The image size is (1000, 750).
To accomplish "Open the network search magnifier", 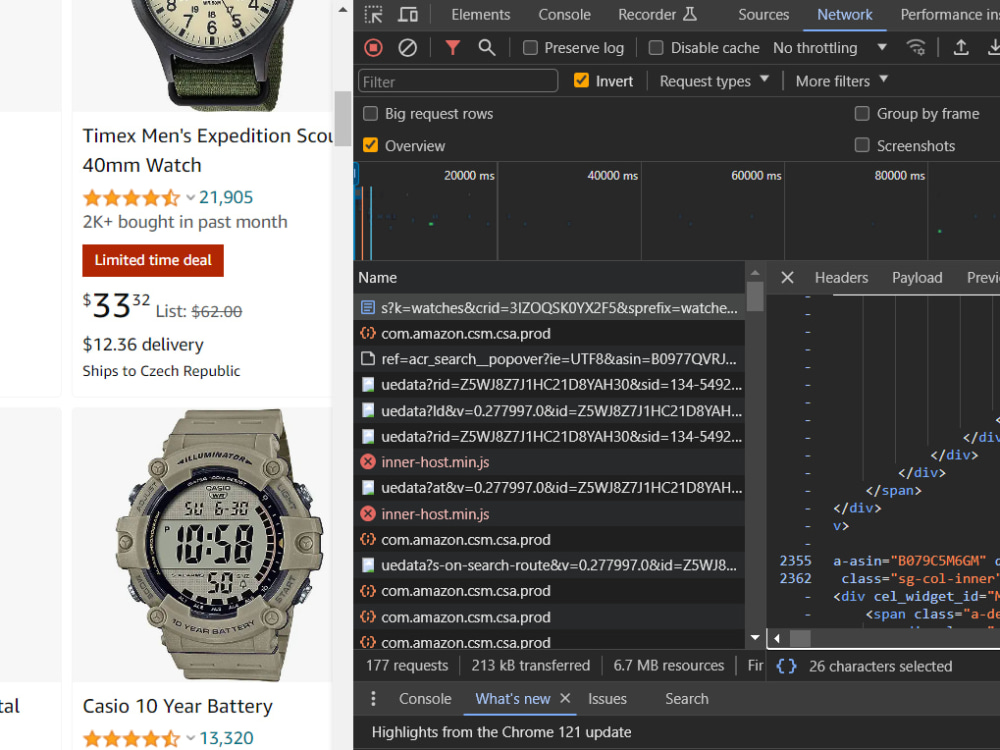I will coord(487,48).
